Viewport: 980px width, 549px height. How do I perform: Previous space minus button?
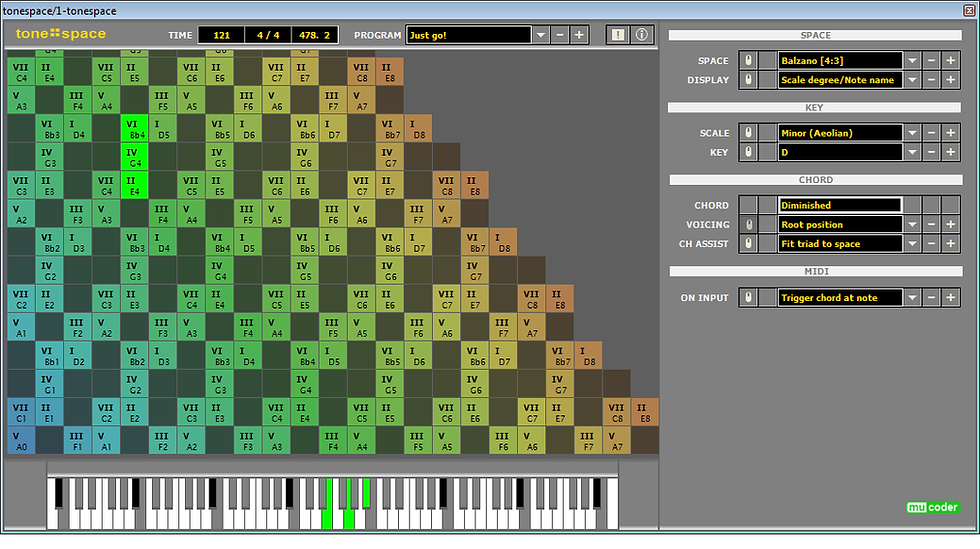click(x=931, y=61)
